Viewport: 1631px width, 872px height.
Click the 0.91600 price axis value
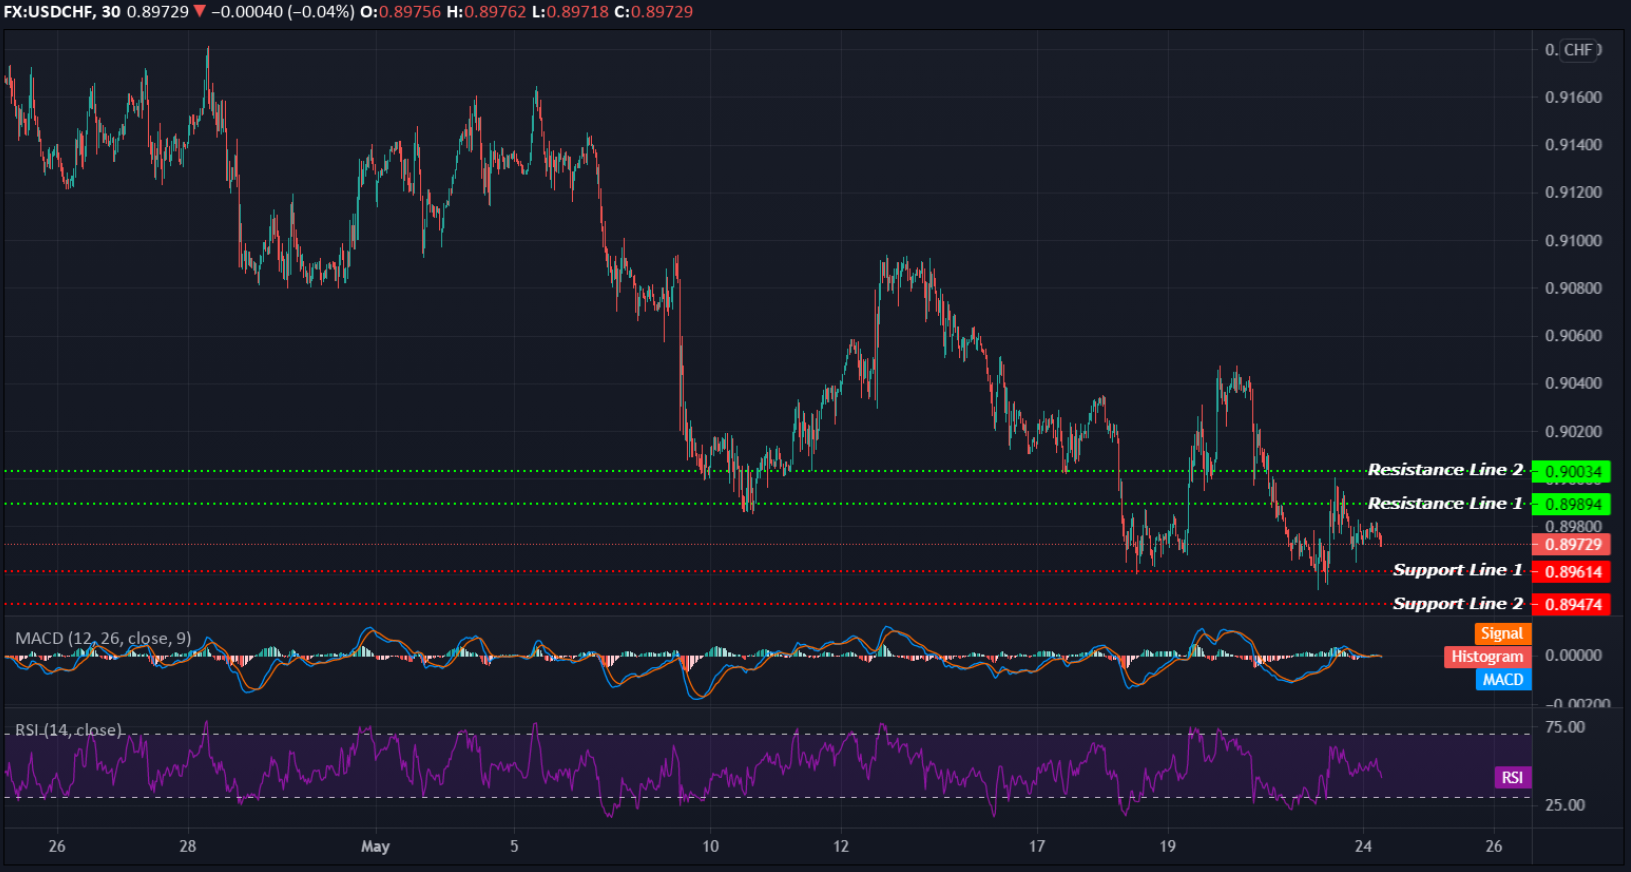1573,97
